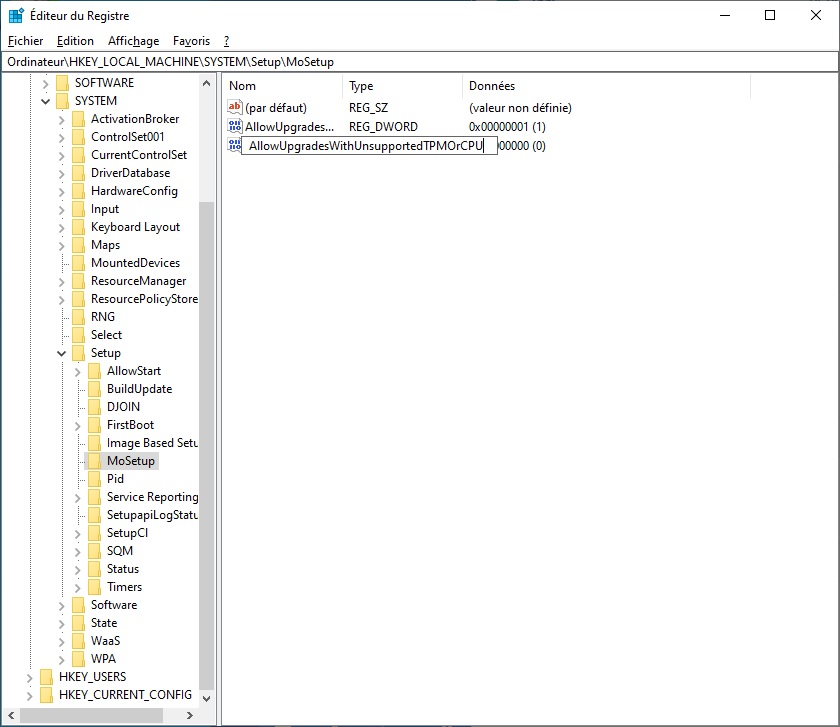Click the registry path address bar
Viewport: 840px width, 727px height.
(420, 62)
